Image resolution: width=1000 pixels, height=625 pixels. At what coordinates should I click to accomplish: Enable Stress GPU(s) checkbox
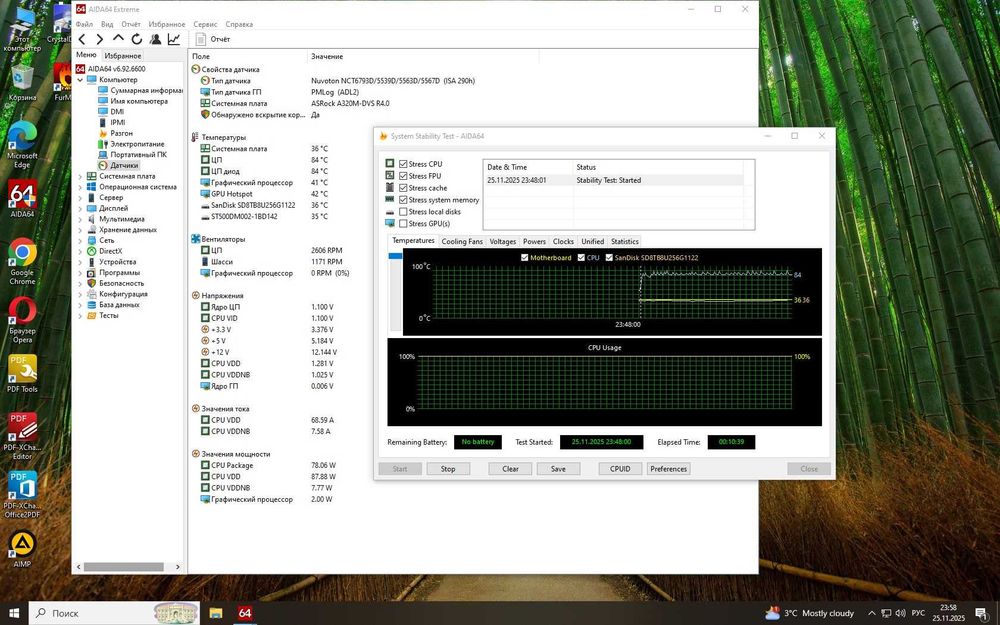click(403, 224)
